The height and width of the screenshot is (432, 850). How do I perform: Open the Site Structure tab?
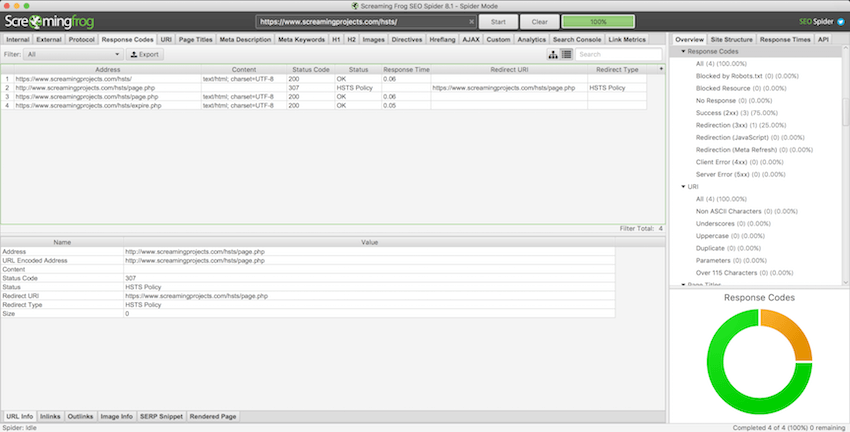click(x=731, y=40)
